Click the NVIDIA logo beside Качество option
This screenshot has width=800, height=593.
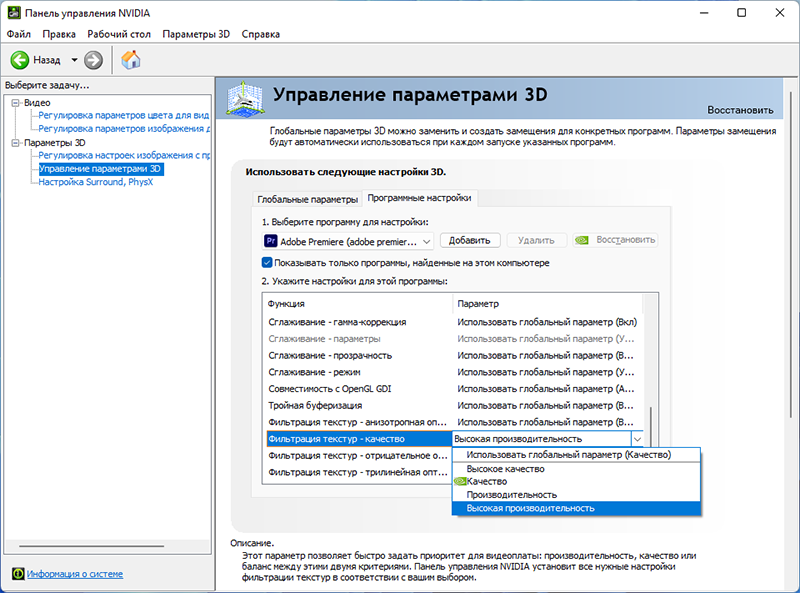coord(460,481)
